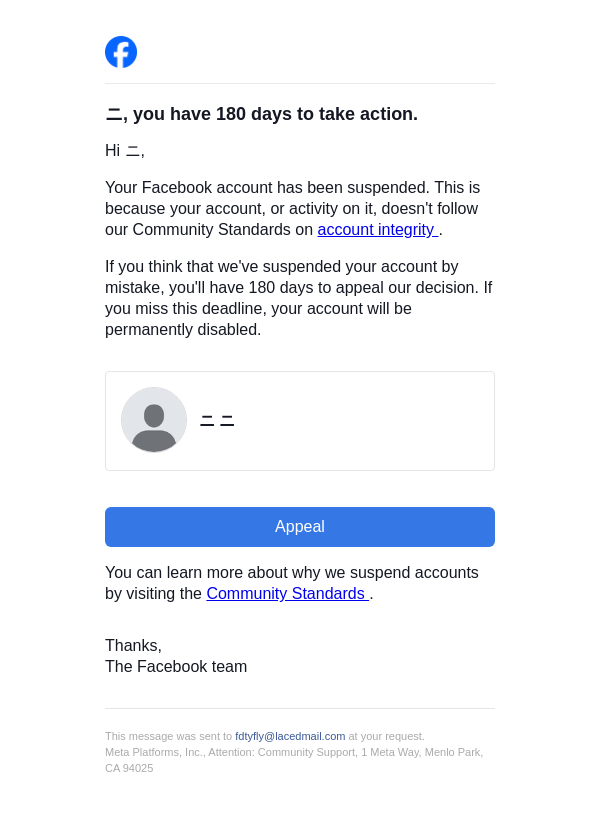Click the divider line below the logo
The height and width of the screenshot is (814, 600).
pyautogui.click(x=300, y=84)
